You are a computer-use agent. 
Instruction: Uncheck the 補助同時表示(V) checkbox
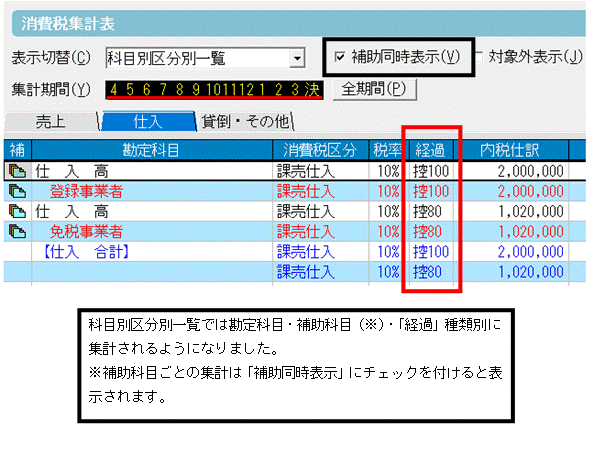340,57
